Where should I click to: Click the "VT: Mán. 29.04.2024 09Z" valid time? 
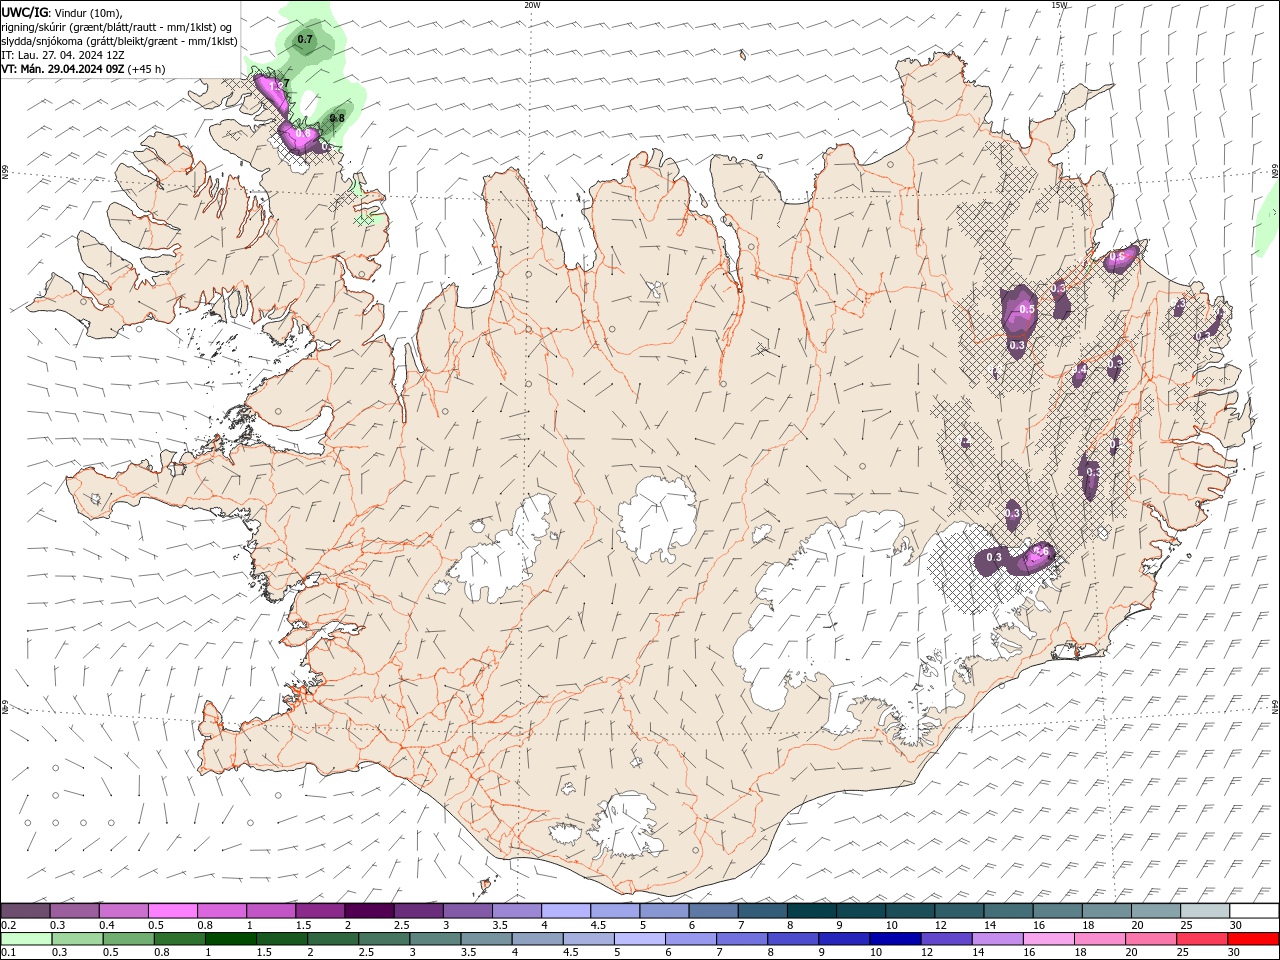62,69
